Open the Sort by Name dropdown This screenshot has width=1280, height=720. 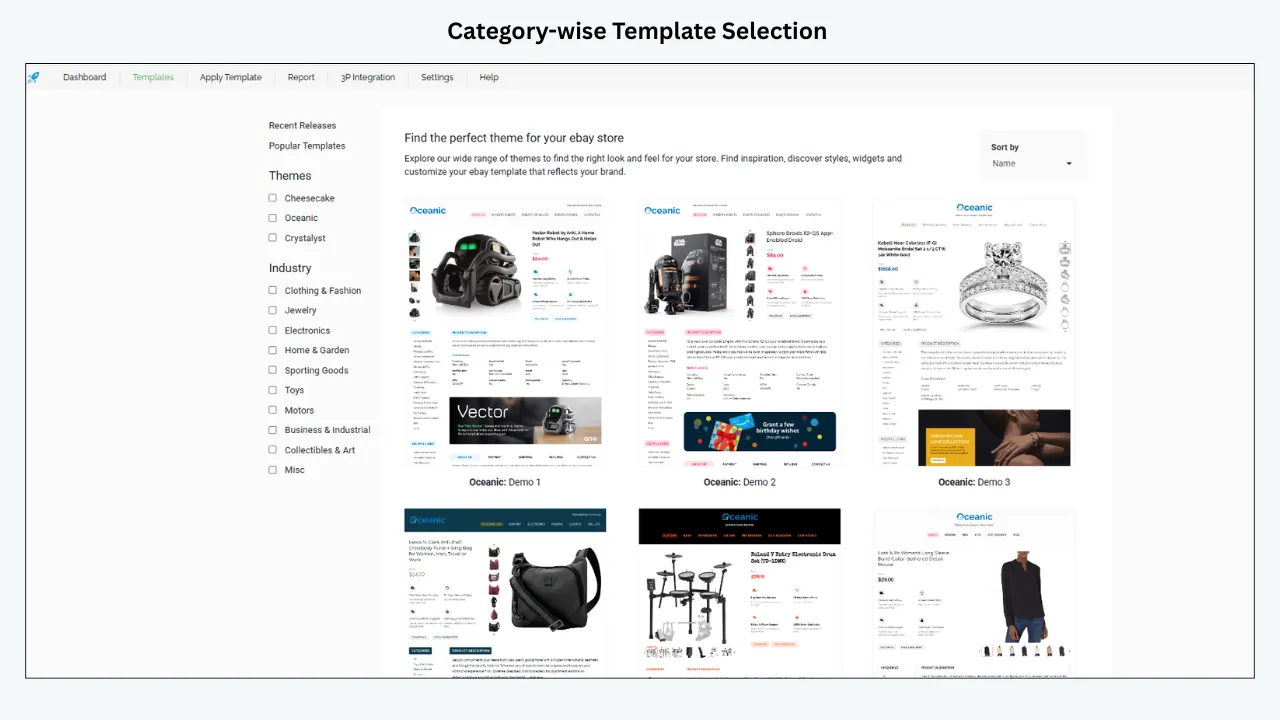tap(1032, 163)
